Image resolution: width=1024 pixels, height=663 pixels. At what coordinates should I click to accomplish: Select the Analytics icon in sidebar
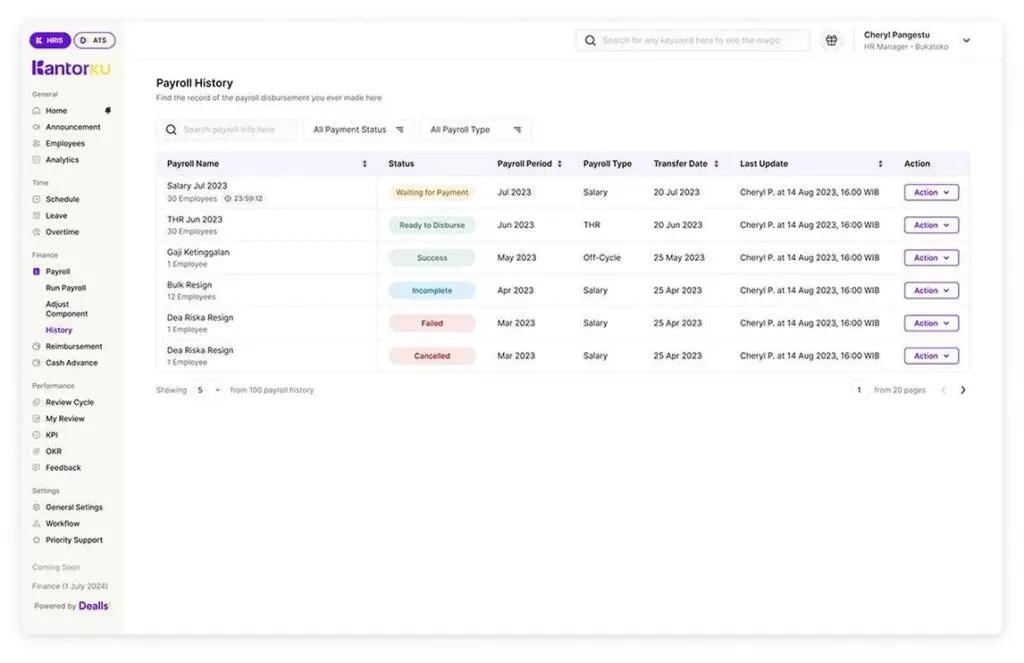pos(38,159)
